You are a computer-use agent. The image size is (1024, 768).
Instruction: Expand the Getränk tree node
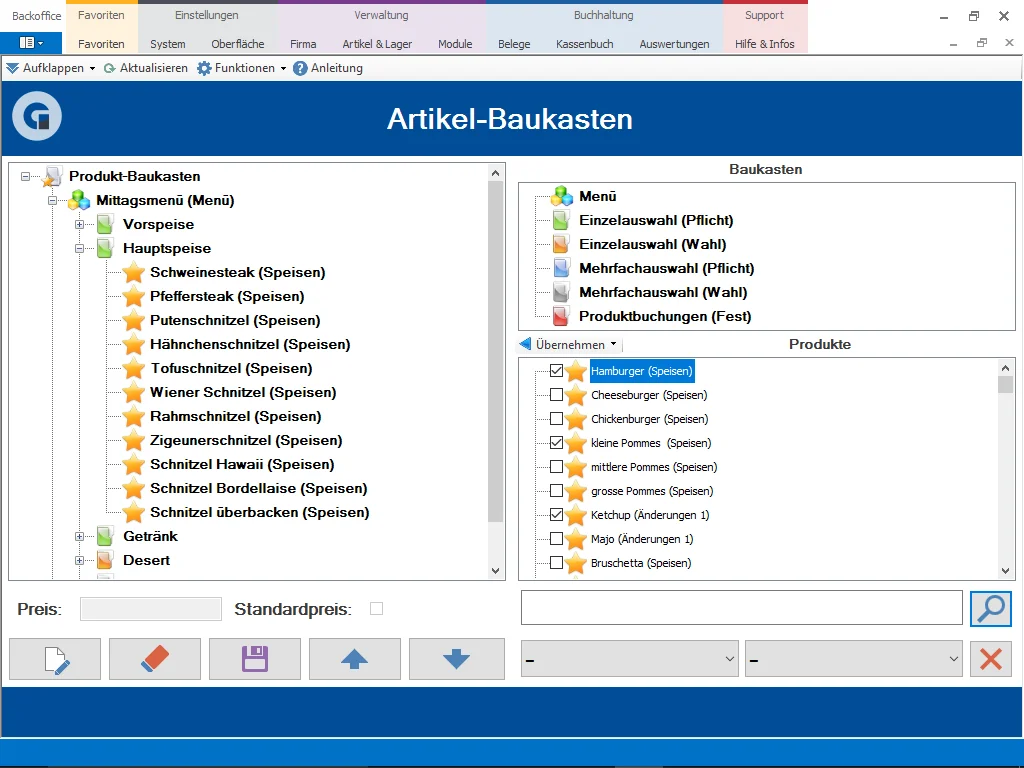(x=80, y=536)
